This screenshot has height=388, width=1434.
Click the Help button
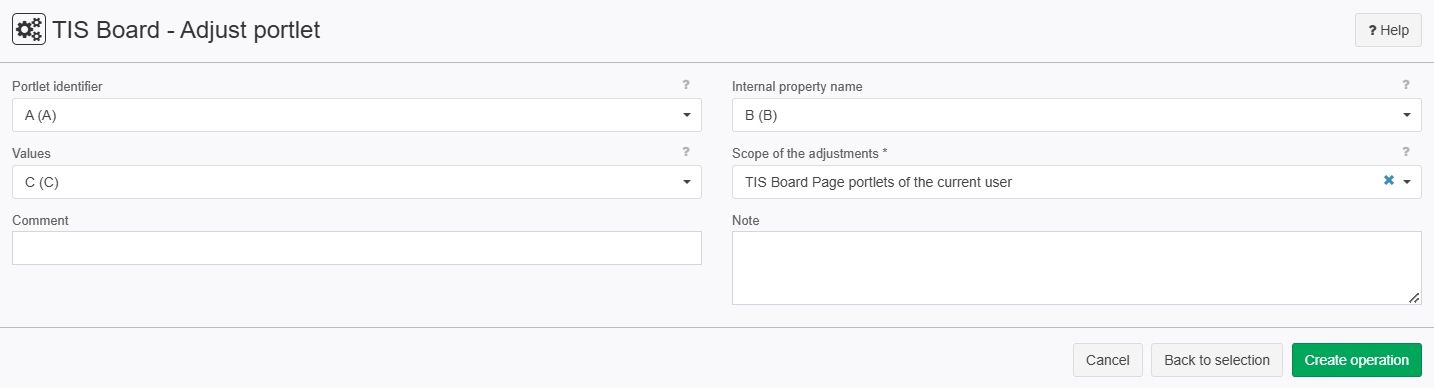1388,31
